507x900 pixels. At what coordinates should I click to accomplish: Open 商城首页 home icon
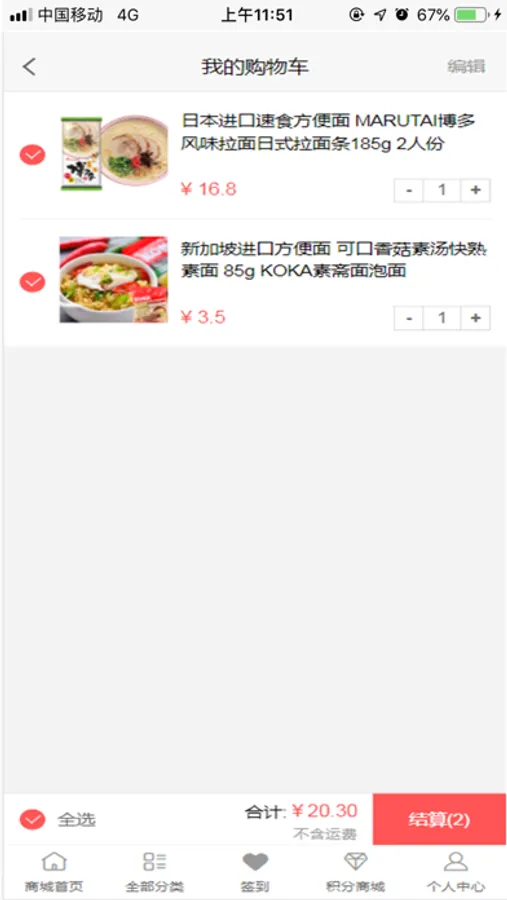54,862
